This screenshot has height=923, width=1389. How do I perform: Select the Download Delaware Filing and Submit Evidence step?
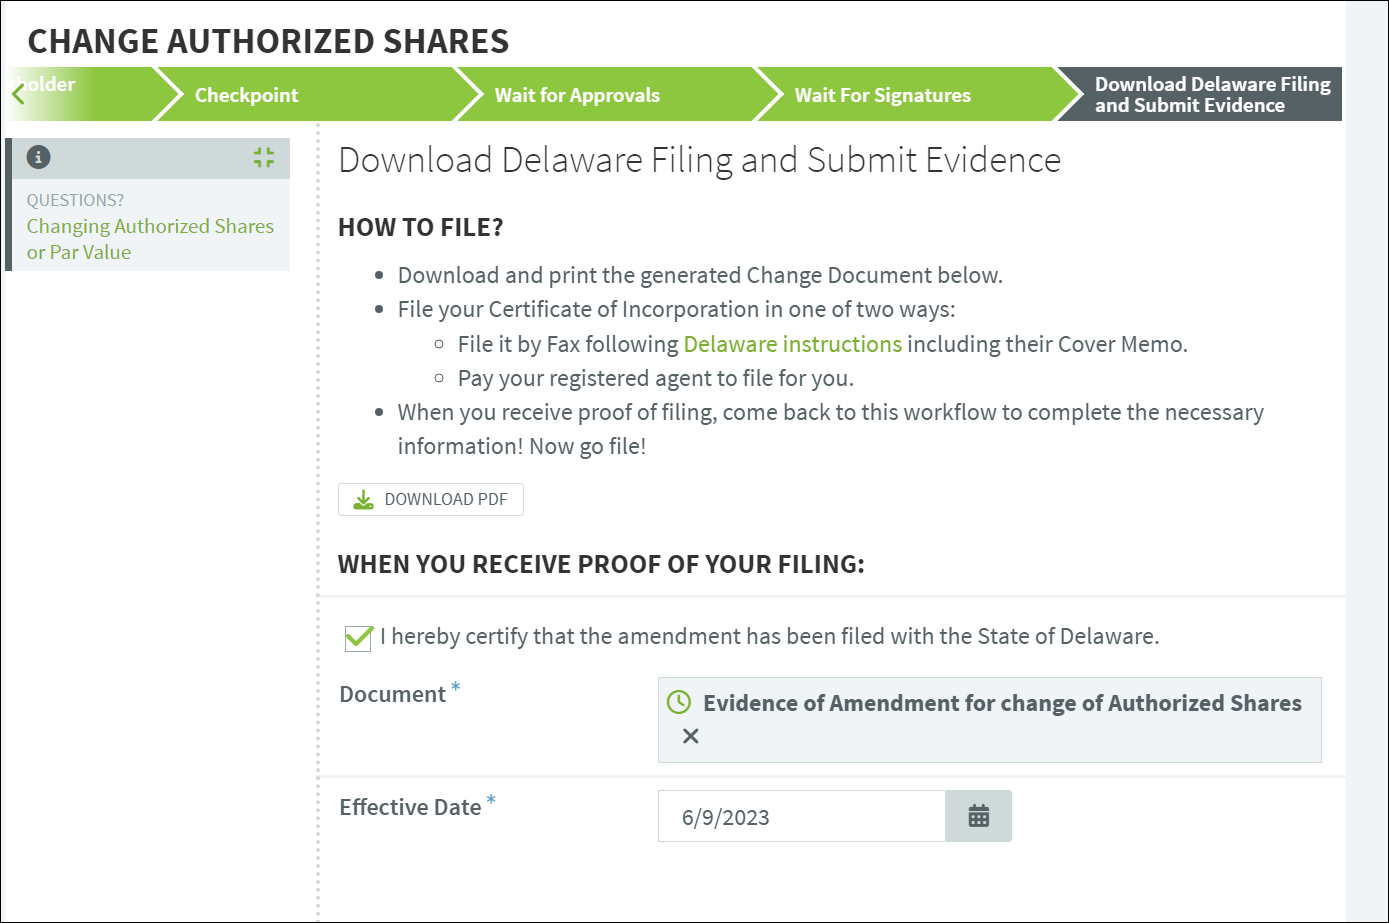(1212, 95)
